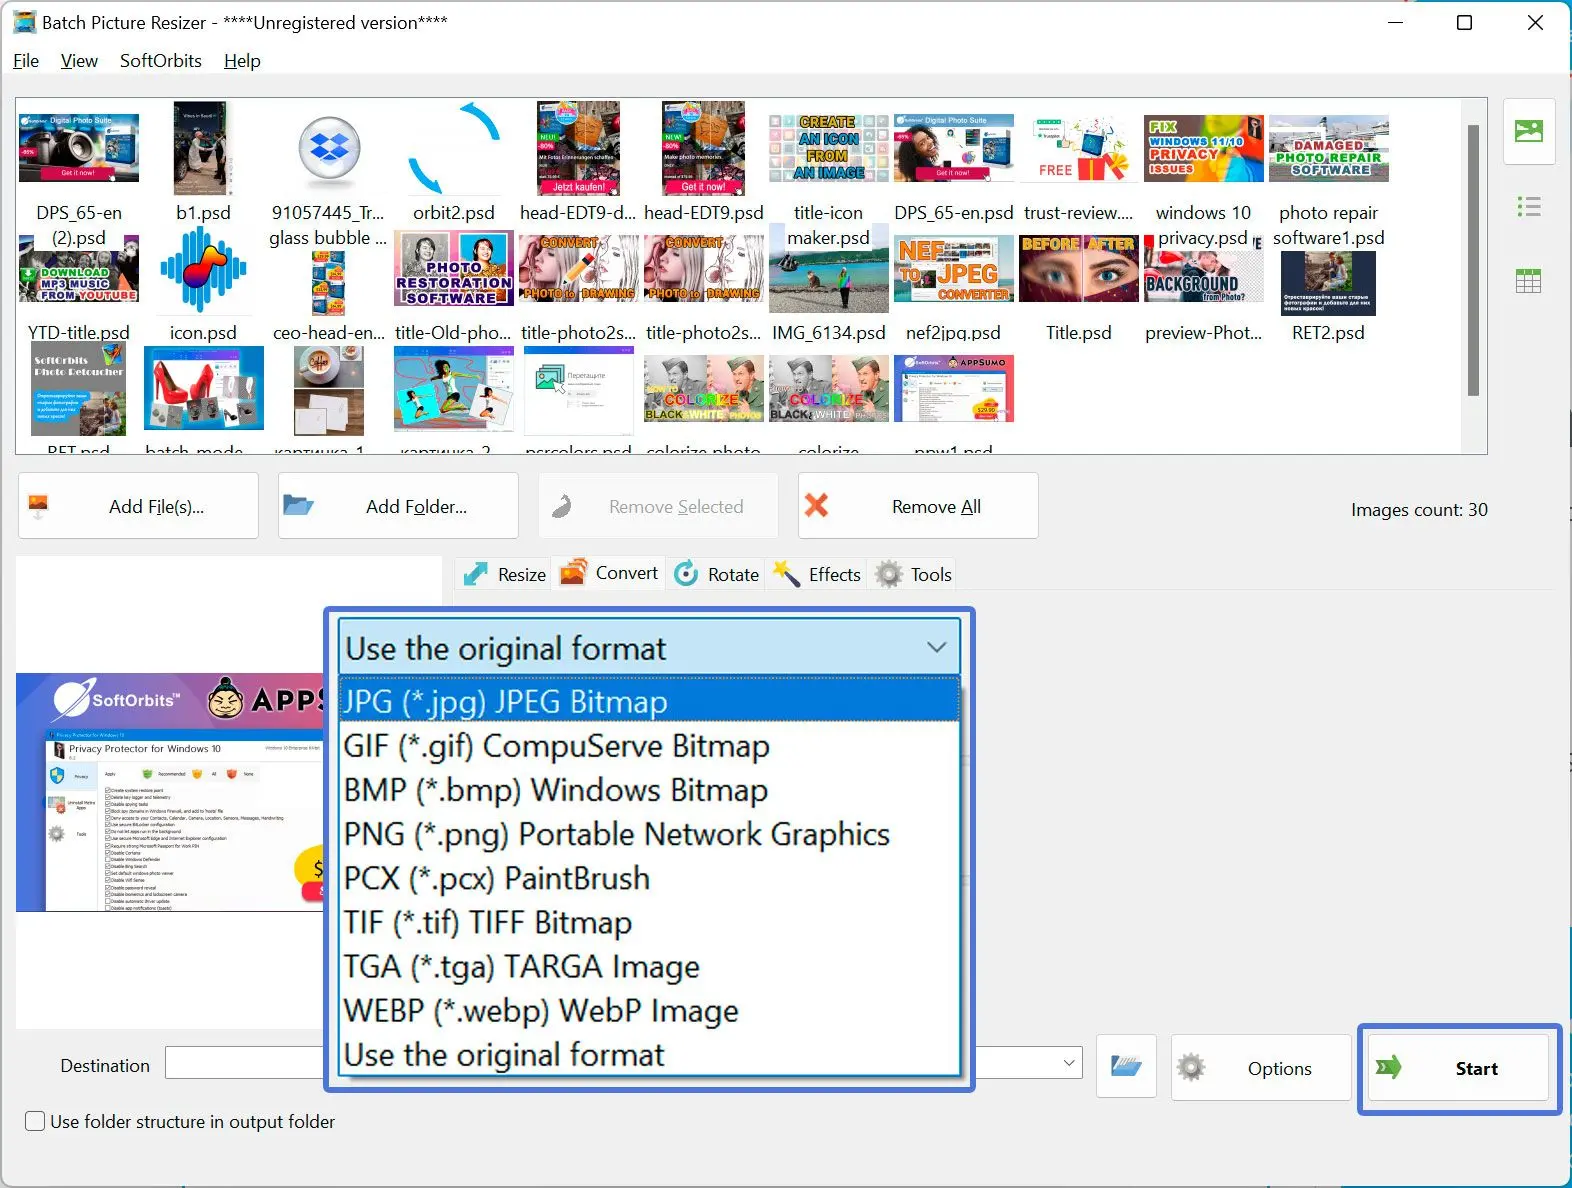
Task: Switch to details table view icon
Action: pyautogui.click(x=1528, y=281)
